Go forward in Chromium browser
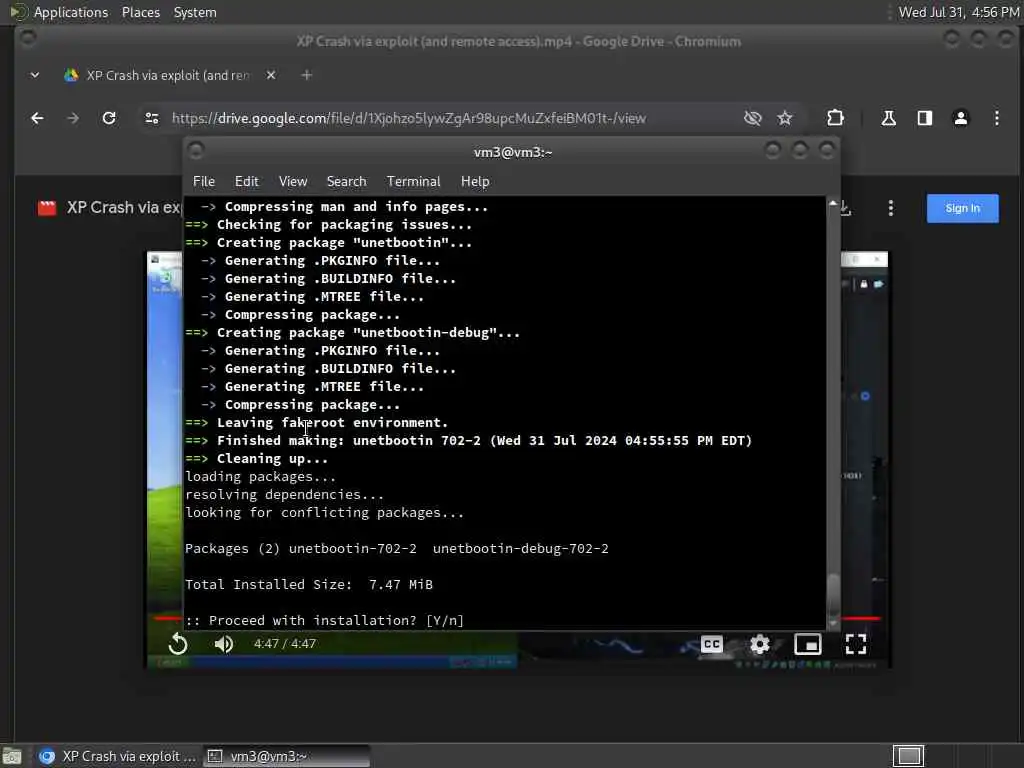The image size is (1024, 768). 73,118
